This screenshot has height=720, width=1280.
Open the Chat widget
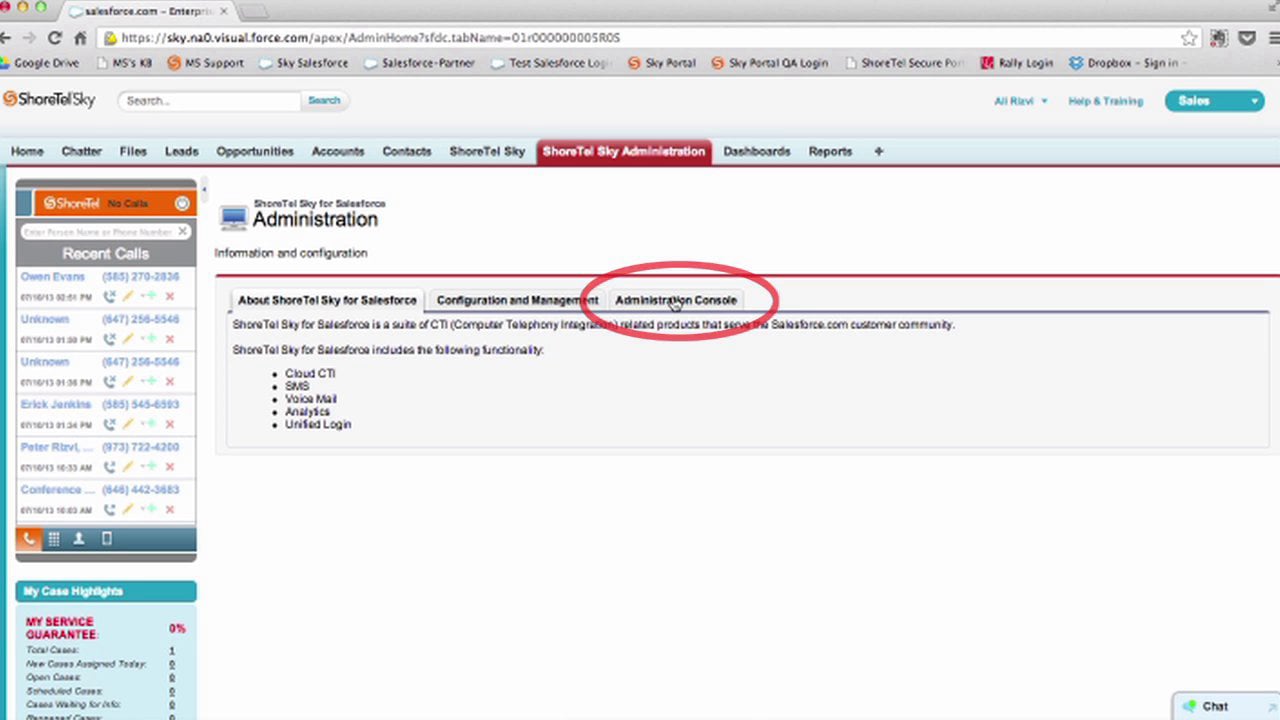coord(1225,706)
